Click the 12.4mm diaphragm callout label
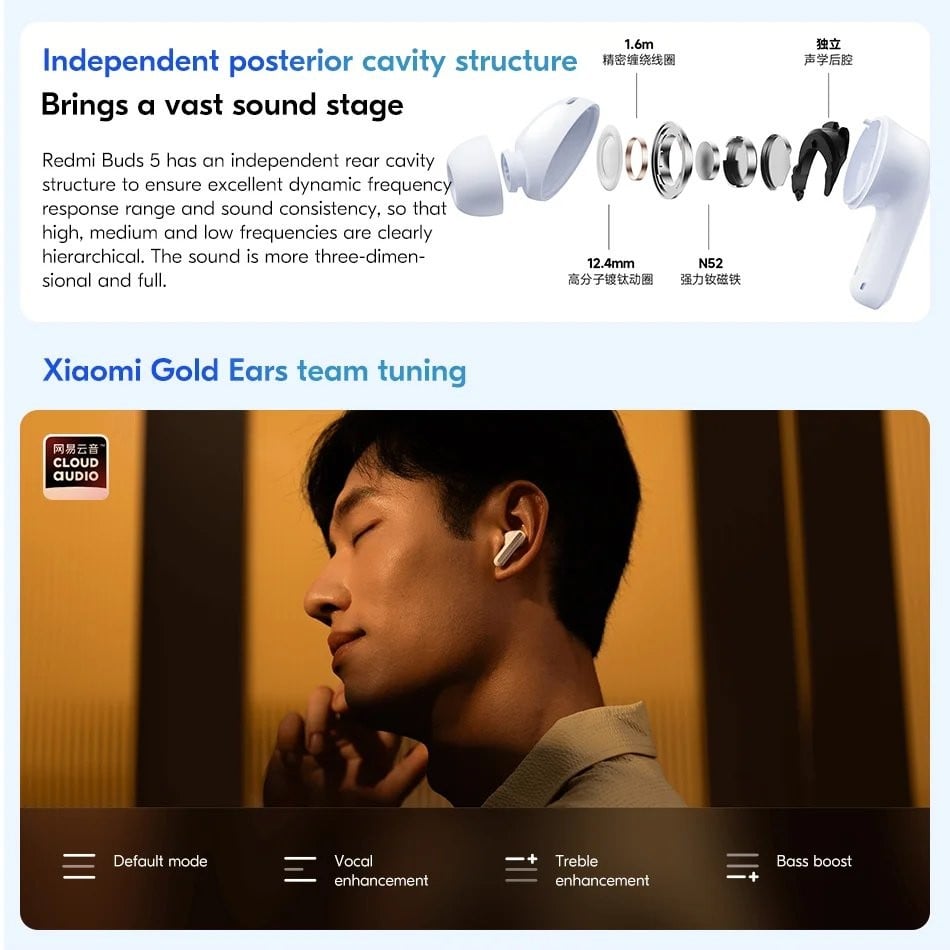This screenshot has width=950, height=950. [611, 271]
